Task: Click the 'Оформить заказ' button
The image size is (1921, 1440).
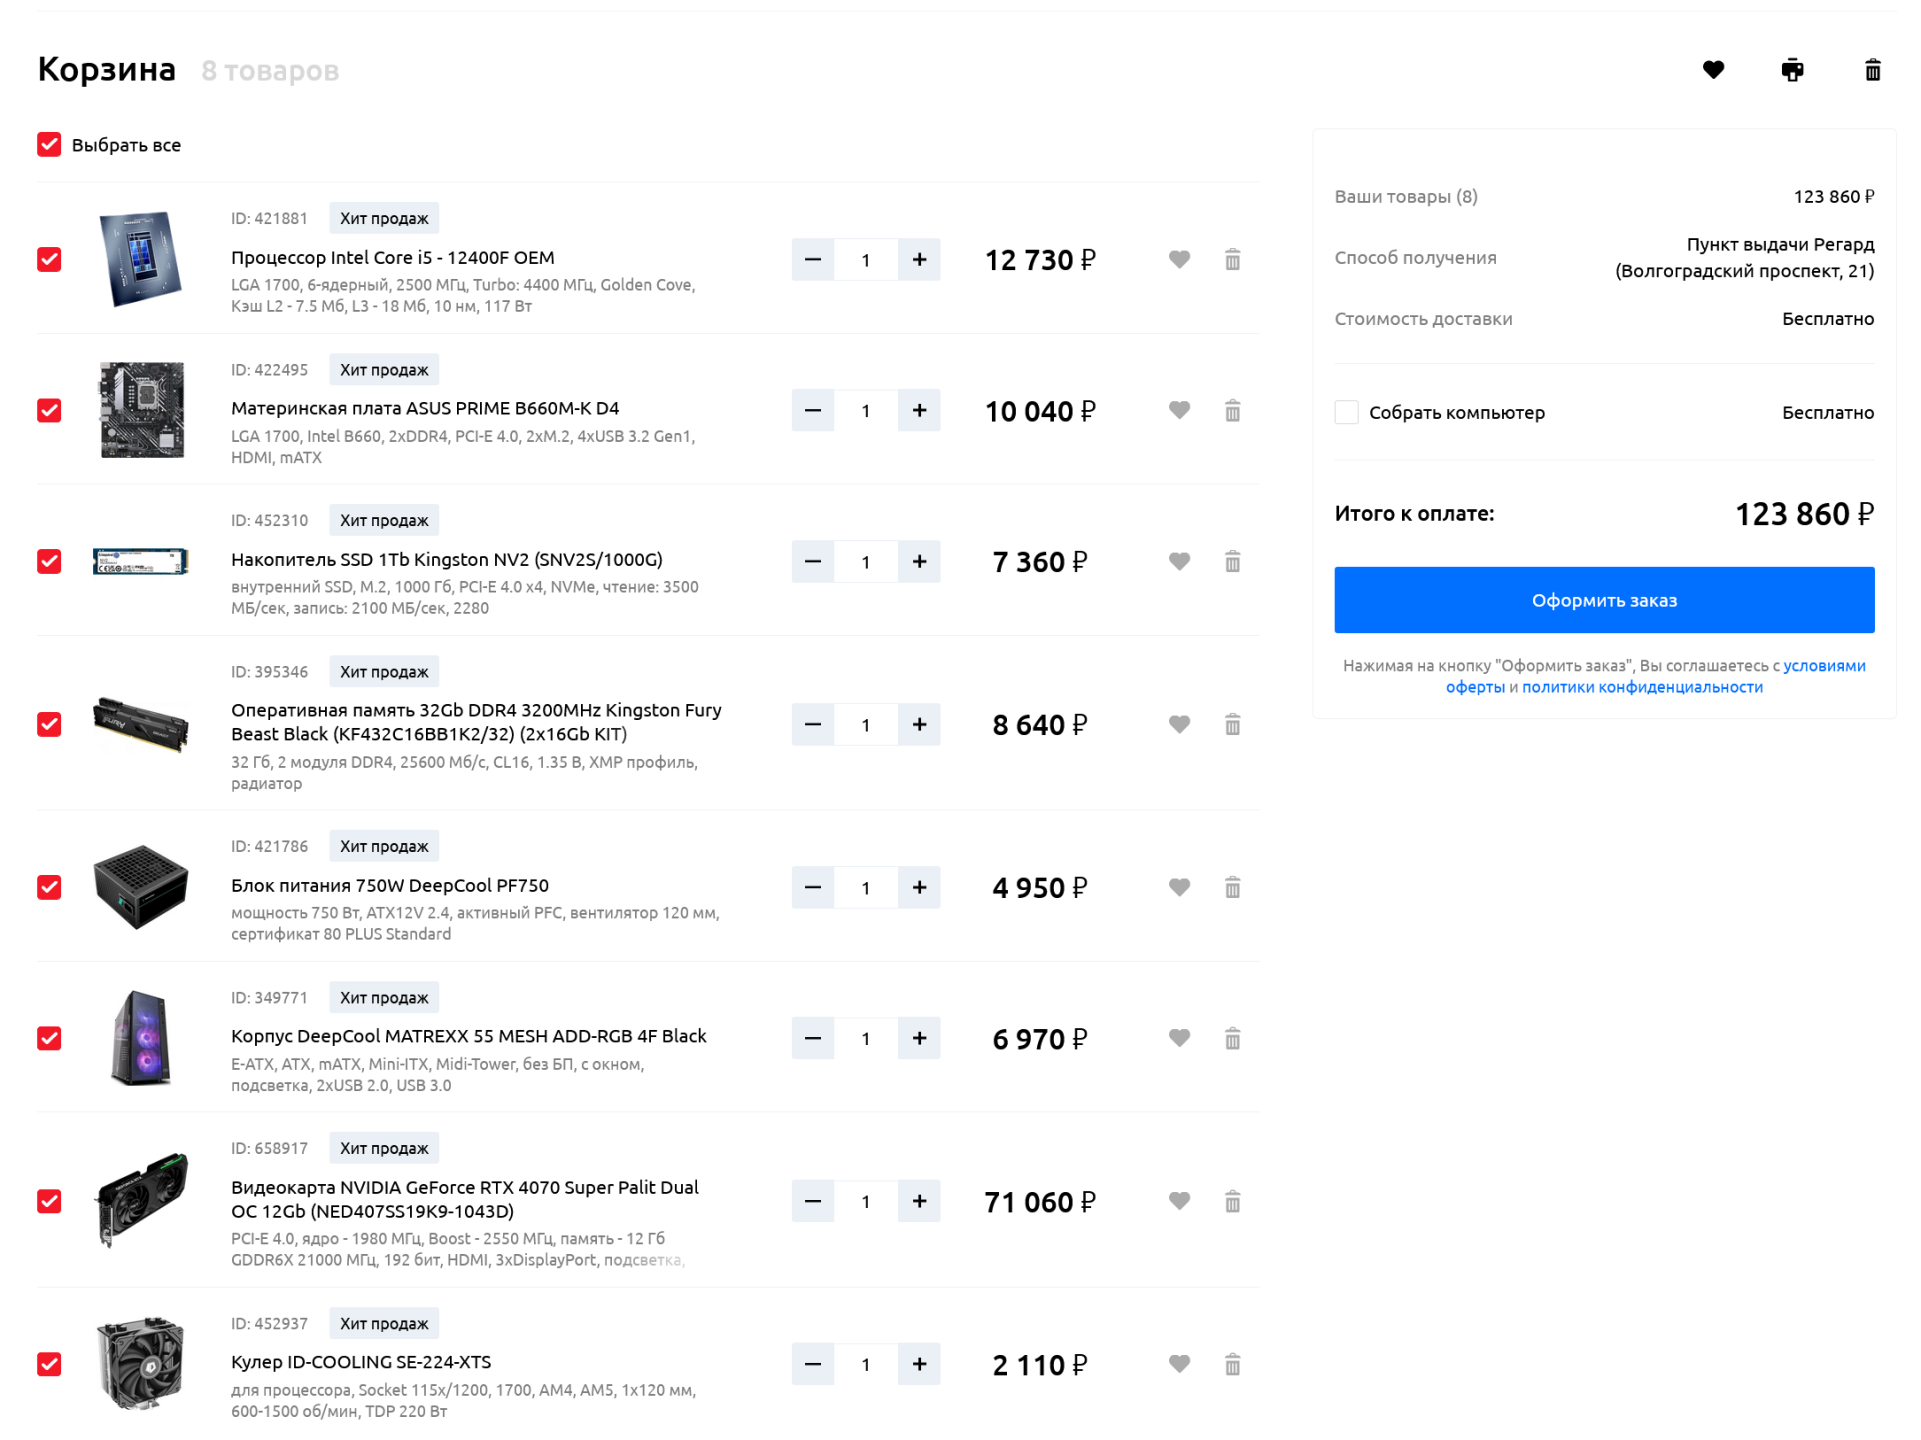Action: point(1603,600)
